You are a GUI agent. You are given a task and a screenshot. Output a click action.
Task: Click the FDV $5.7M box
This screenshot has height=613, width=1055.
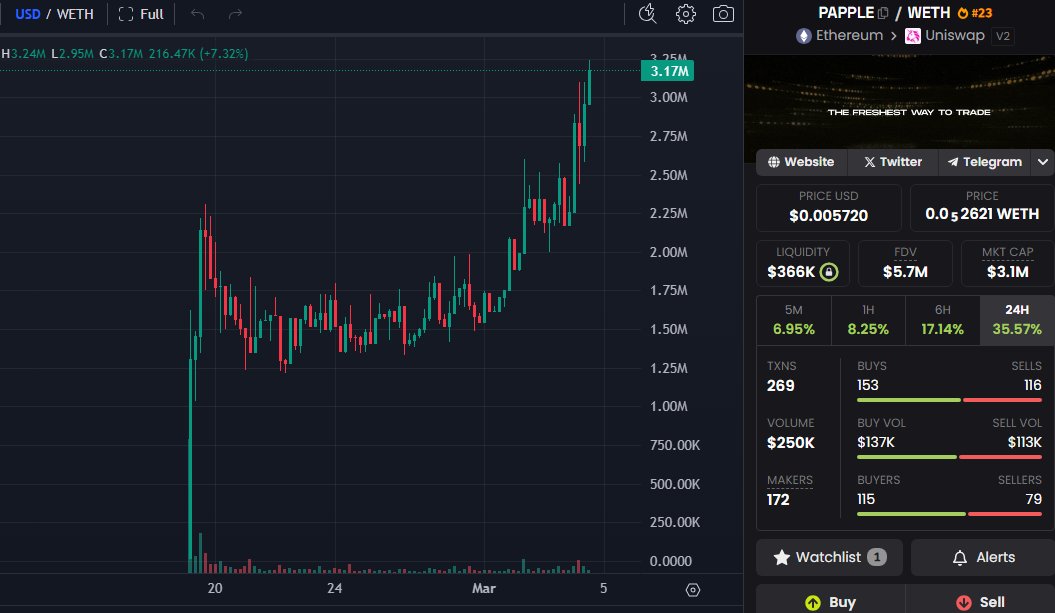pos(905,263)
